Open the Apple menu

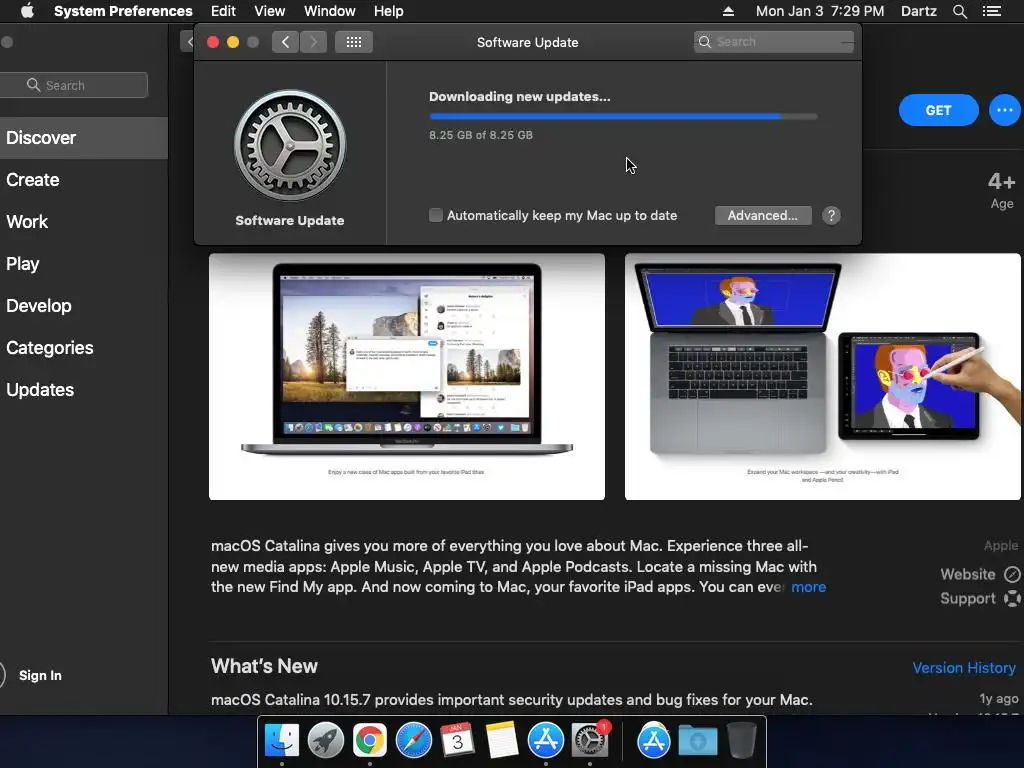click(27, 11)
